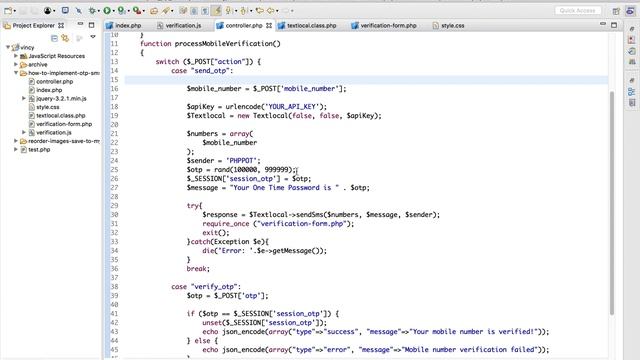This screenshot has height=360, width=640.
Task: Maximize the editor area
Action: click(x=614, y=25)
